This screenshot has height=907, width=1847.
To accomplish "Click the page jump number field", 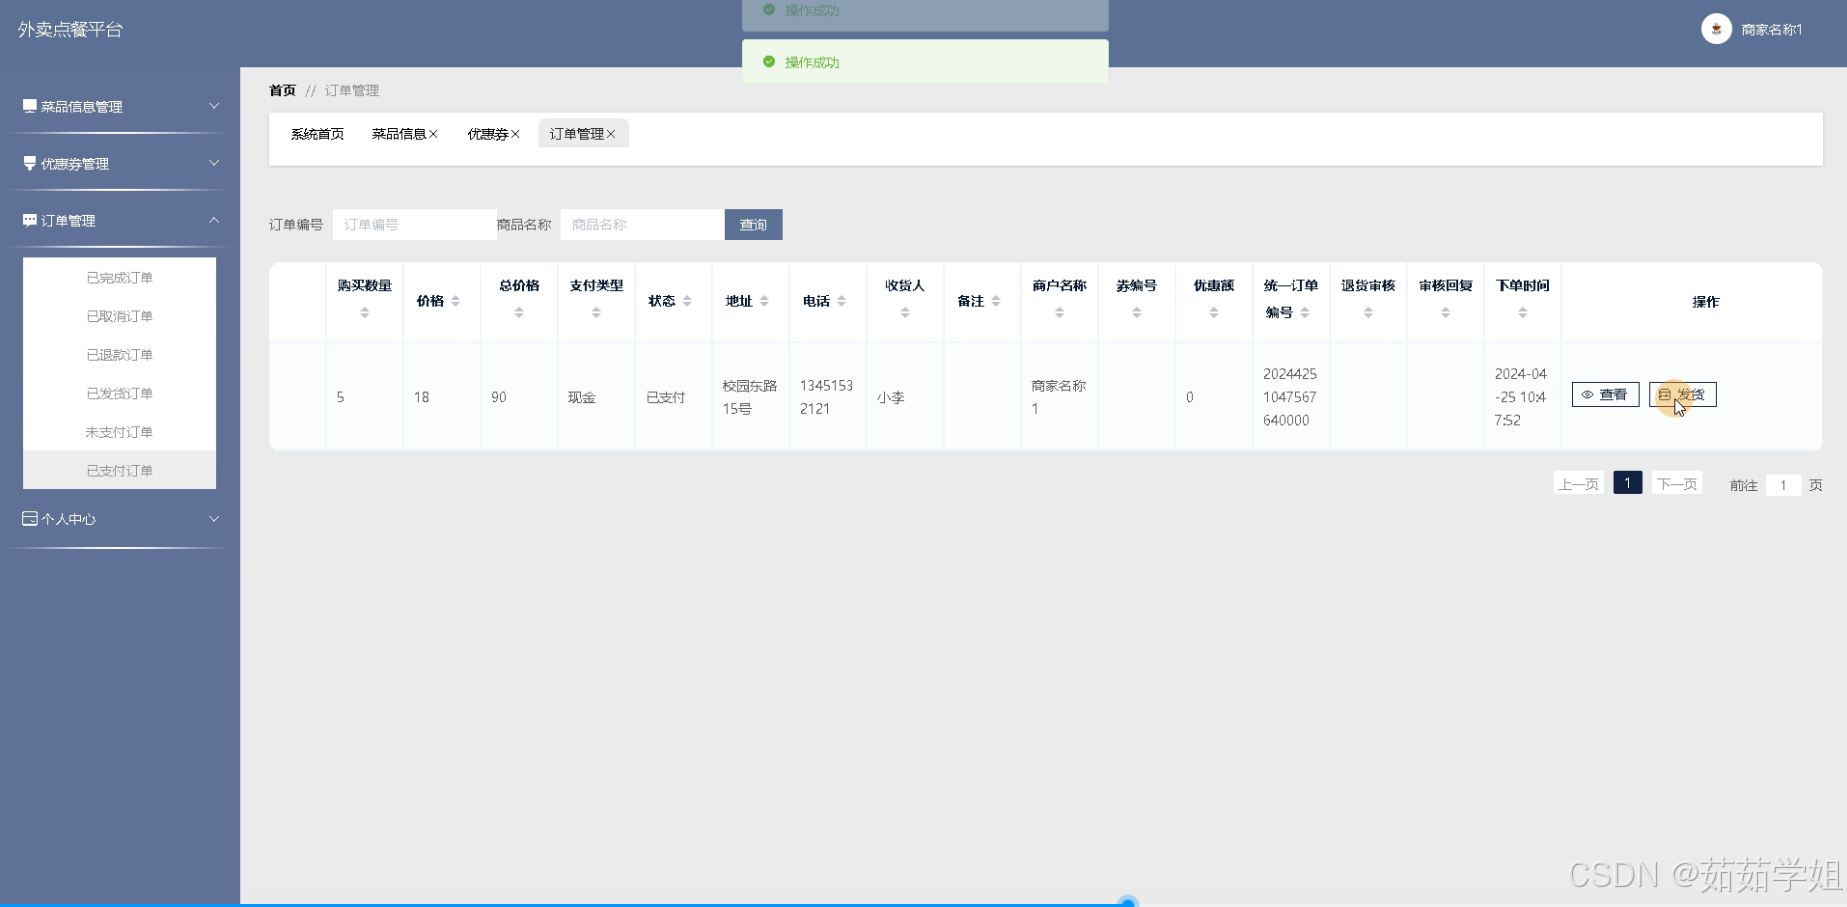I will (x=1783, y=485).
